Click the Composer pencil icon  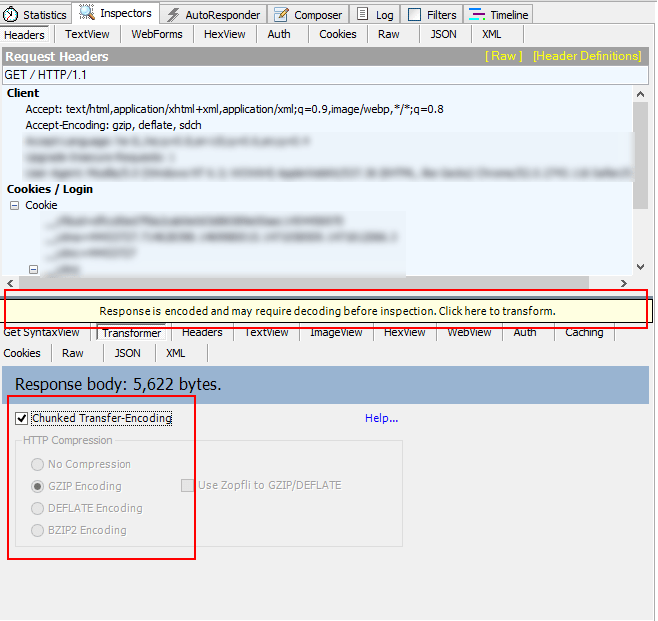coord(281,15)
